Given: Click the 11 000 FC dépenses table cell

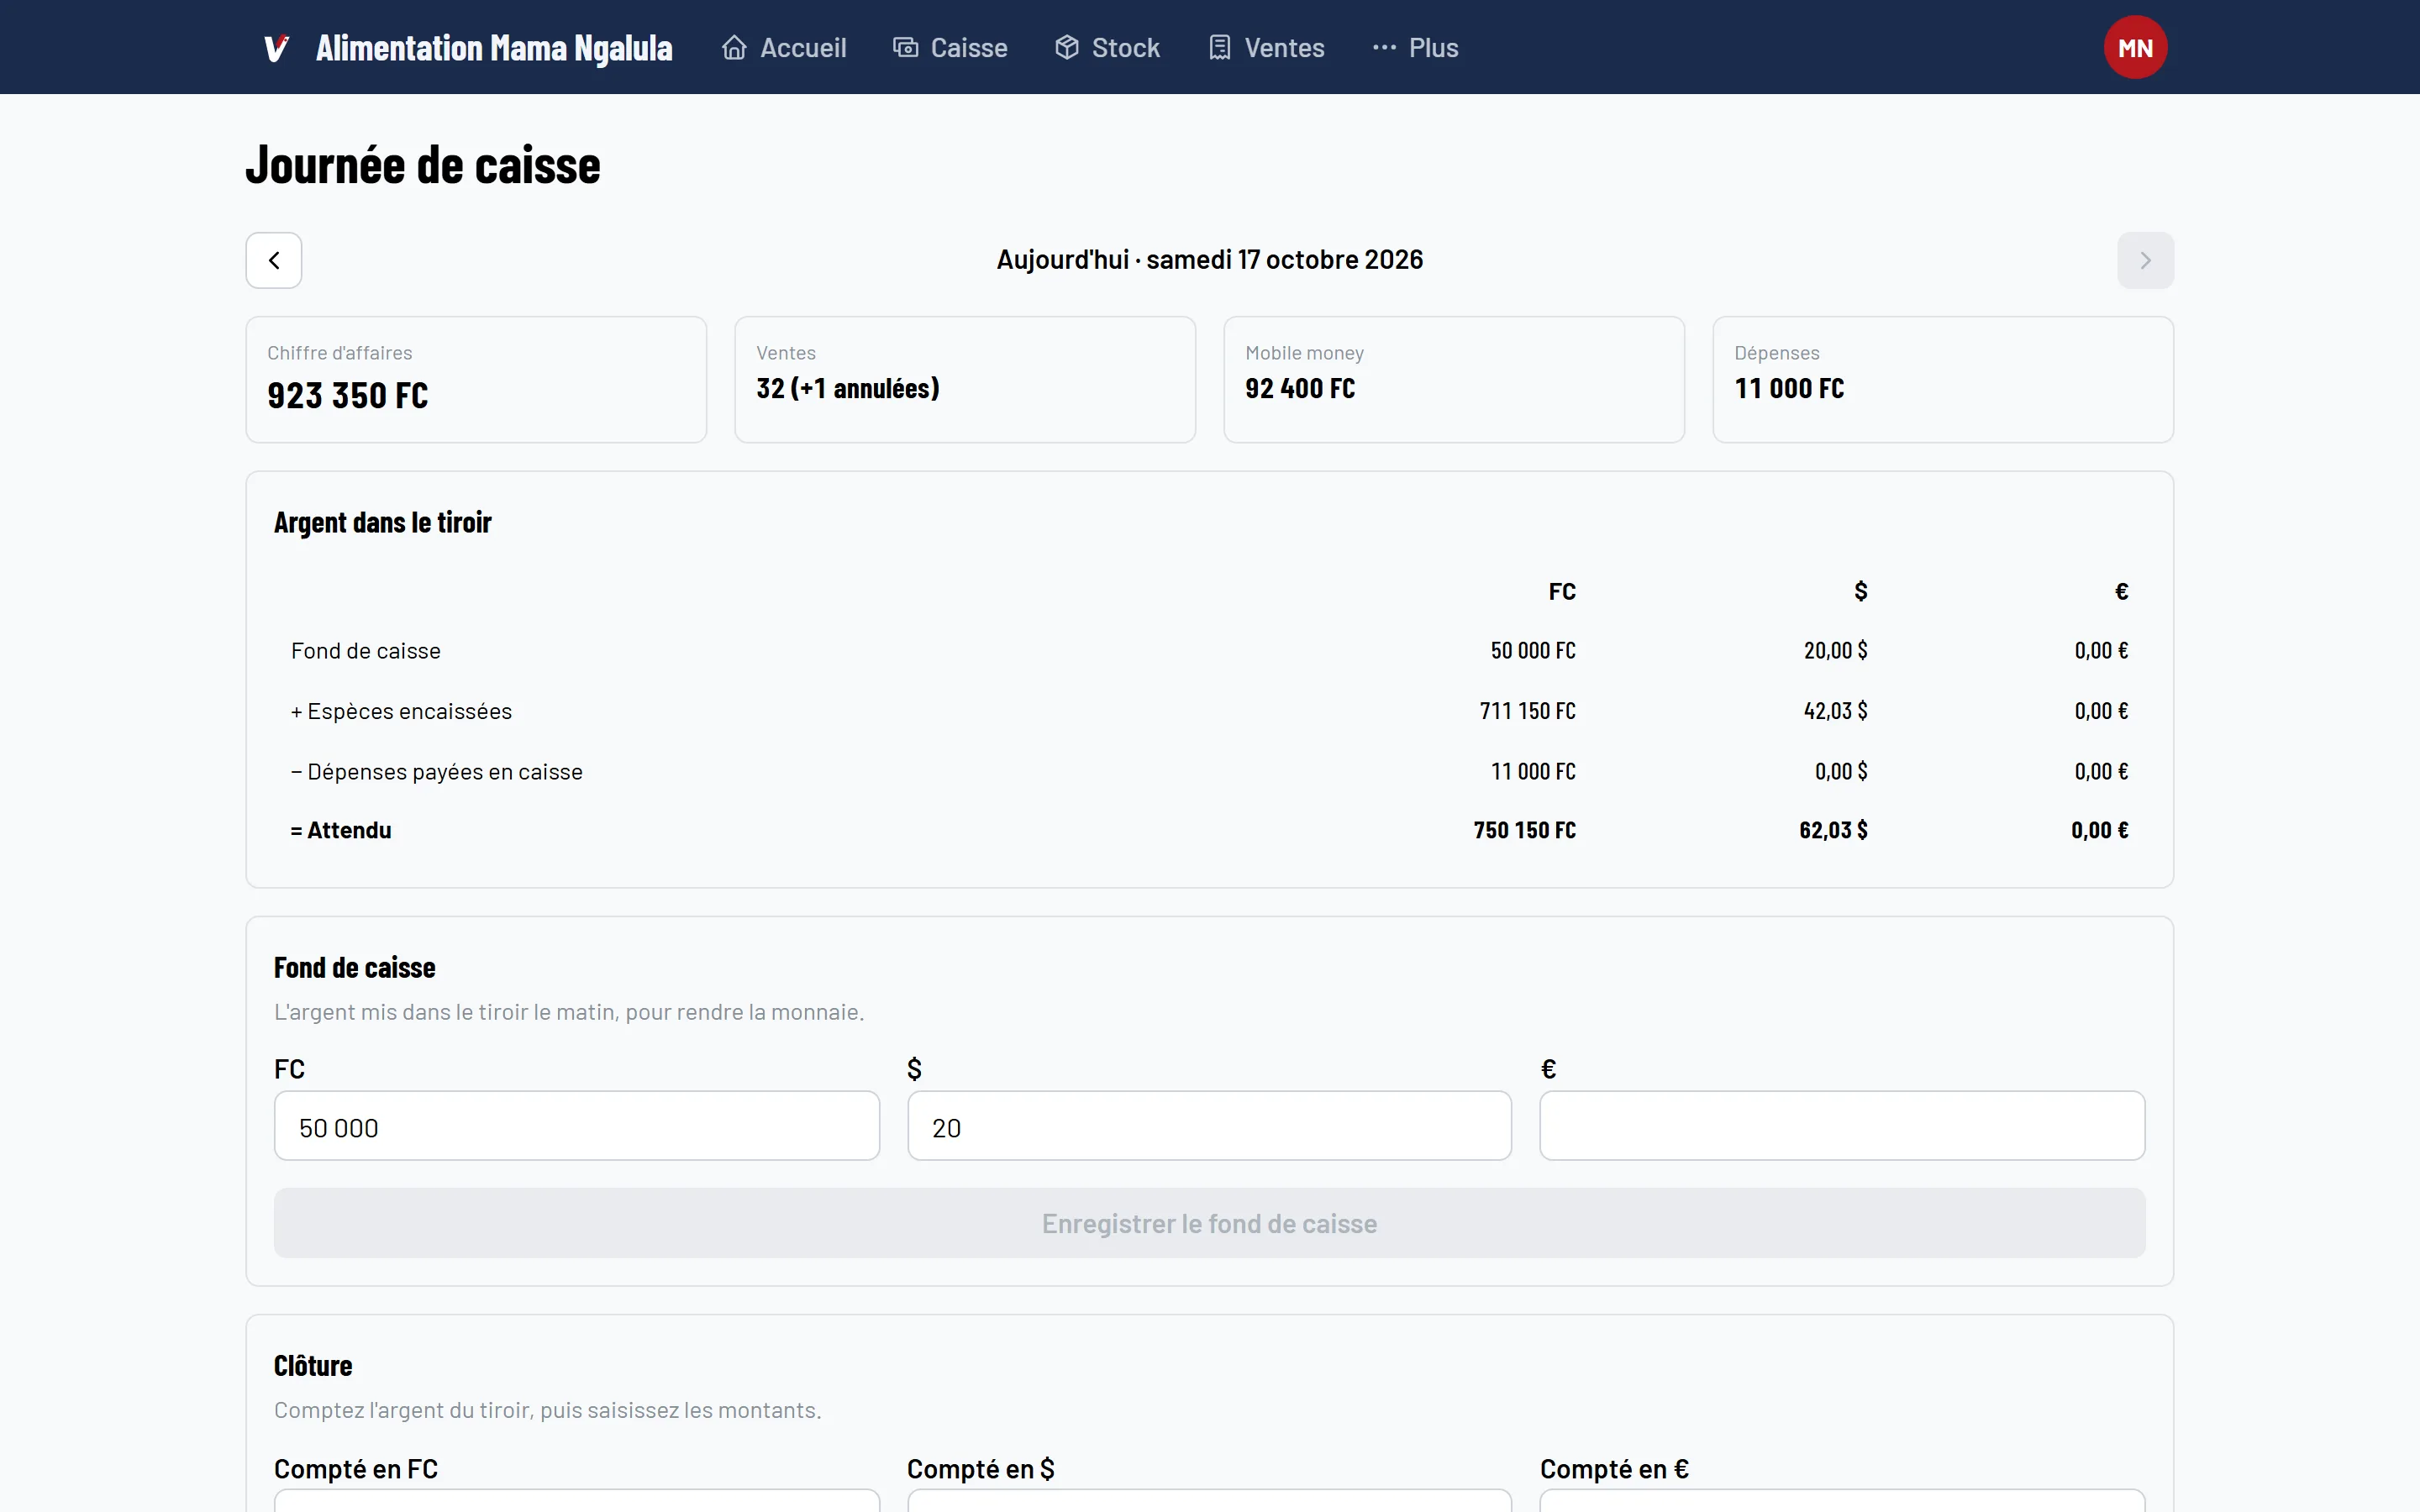Looking at the screenshot, I should pyautogui.click(x=1533, y=772).
